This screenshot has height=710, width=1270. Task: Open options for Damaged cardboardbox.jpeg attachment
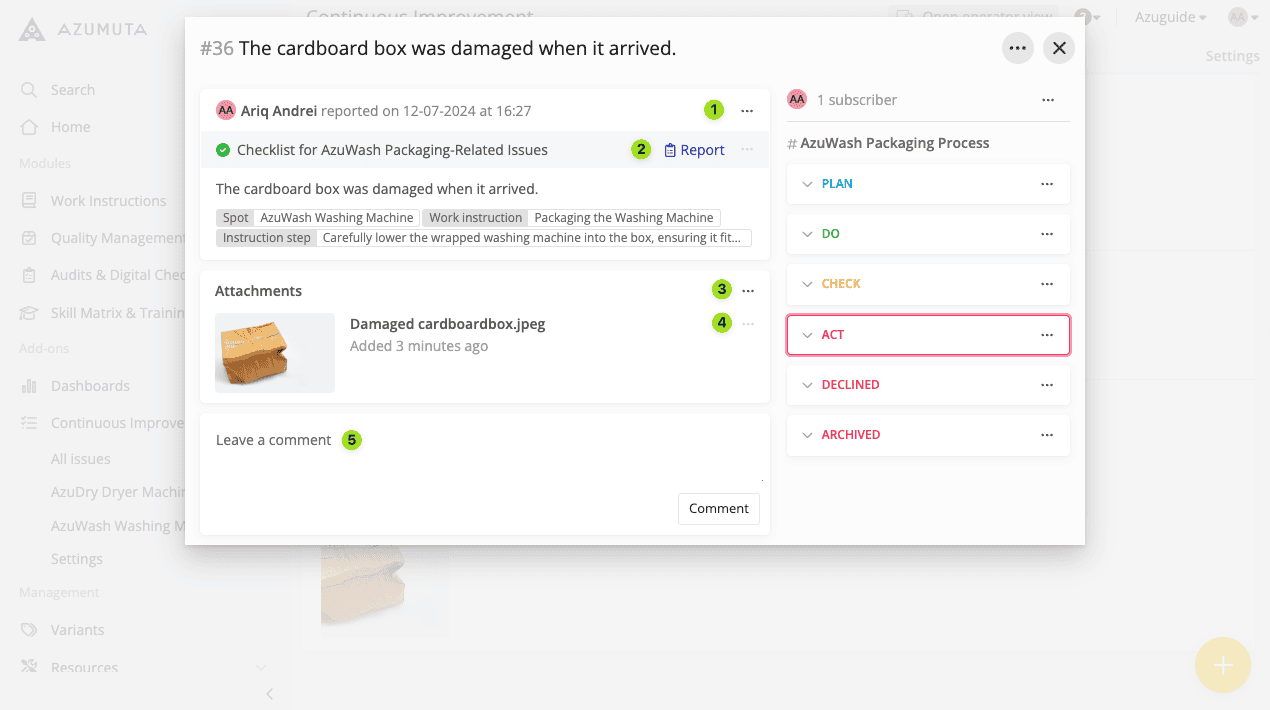click(748, 324)
